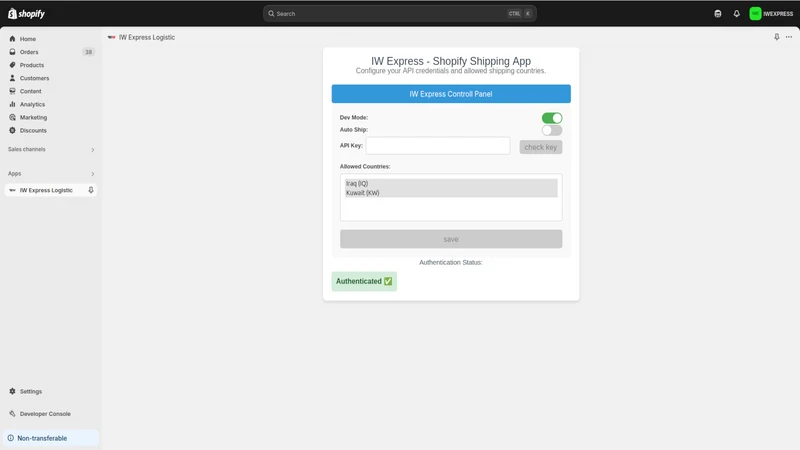Open the store sidekick icon in top bar

(x=718, y=14)
